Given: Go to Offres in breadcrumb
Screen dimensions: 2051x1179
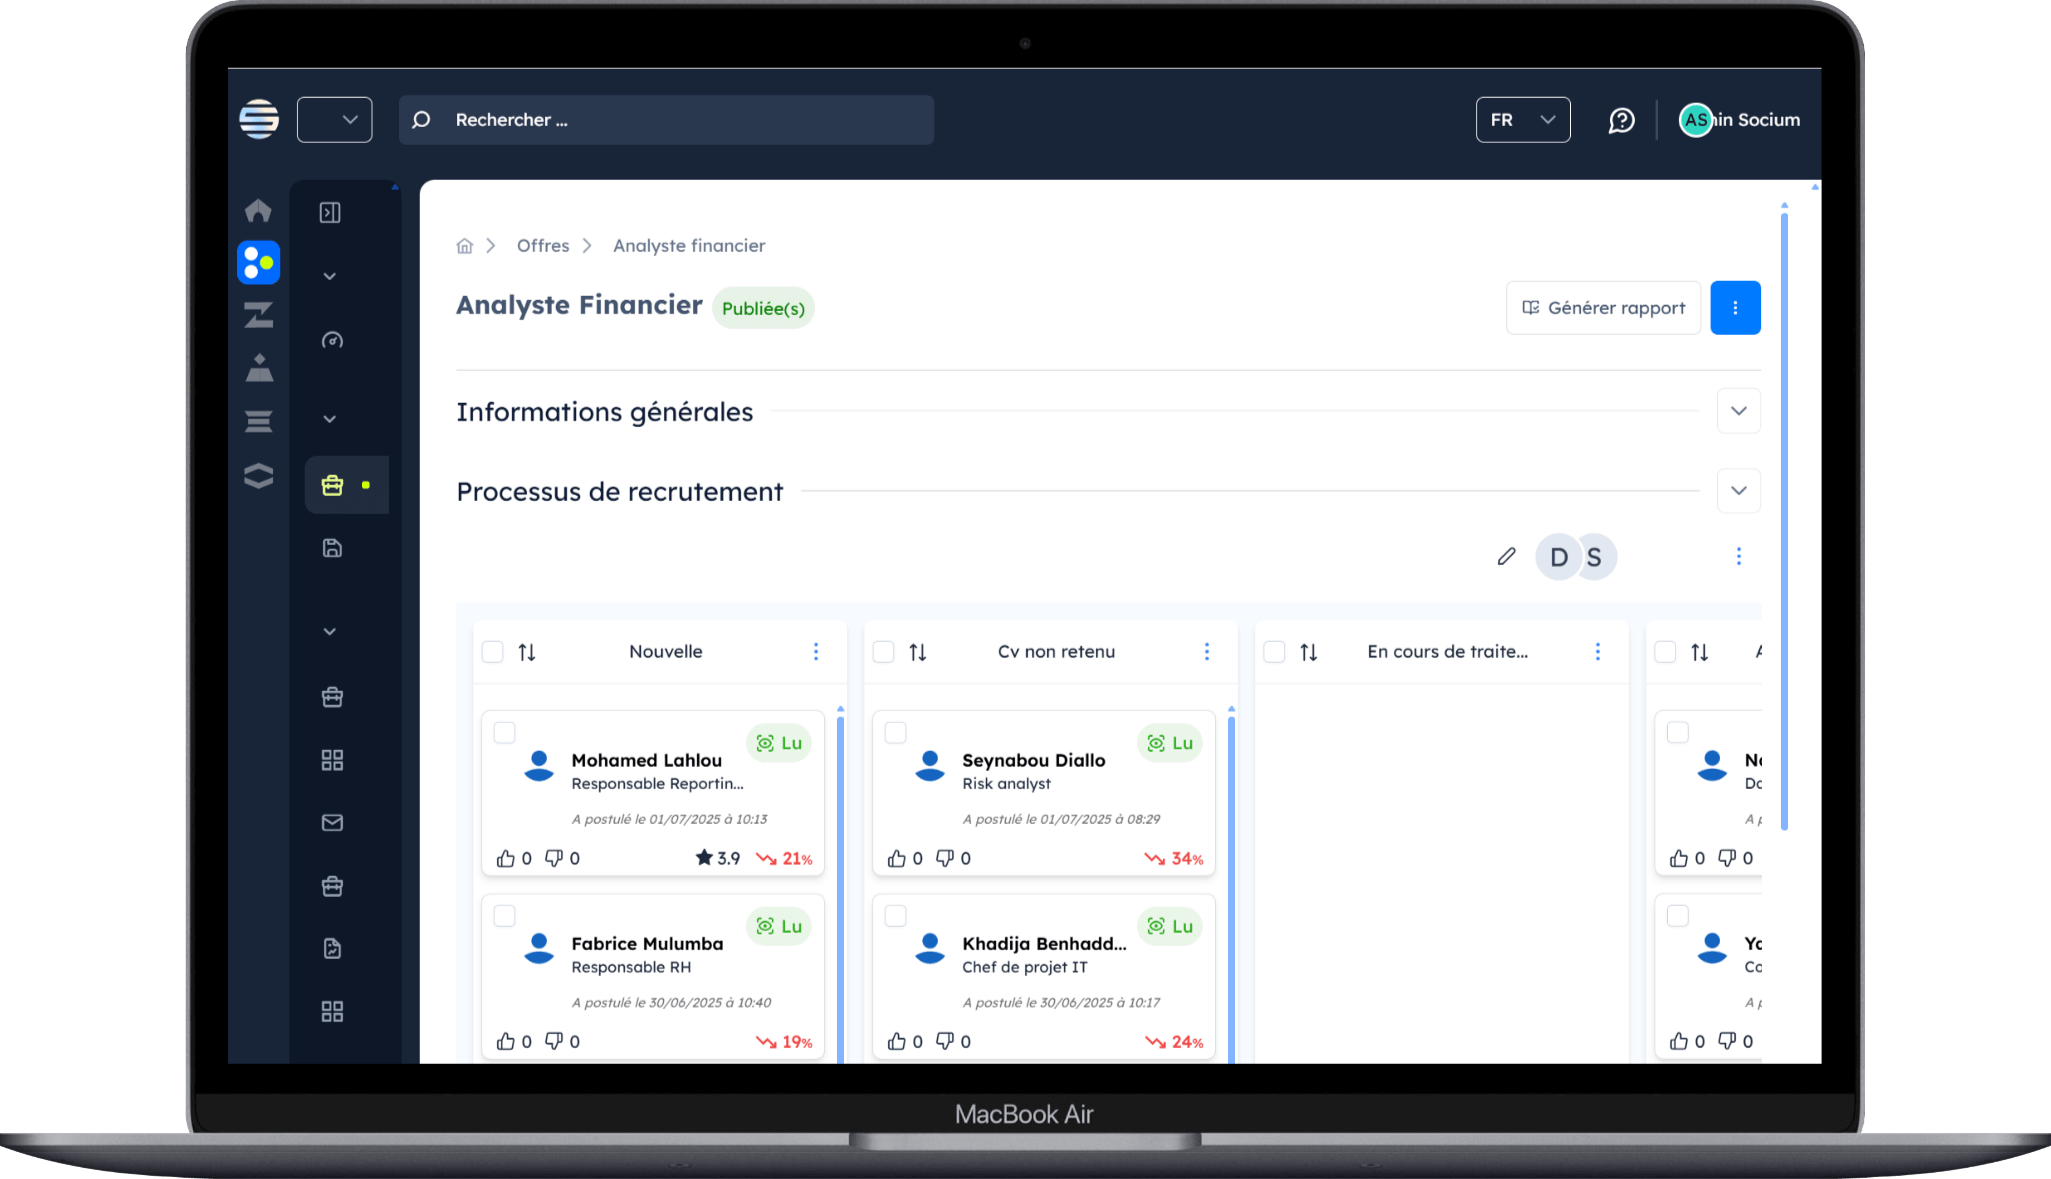Looking at the screenshot, I should [x=543, y=246].
